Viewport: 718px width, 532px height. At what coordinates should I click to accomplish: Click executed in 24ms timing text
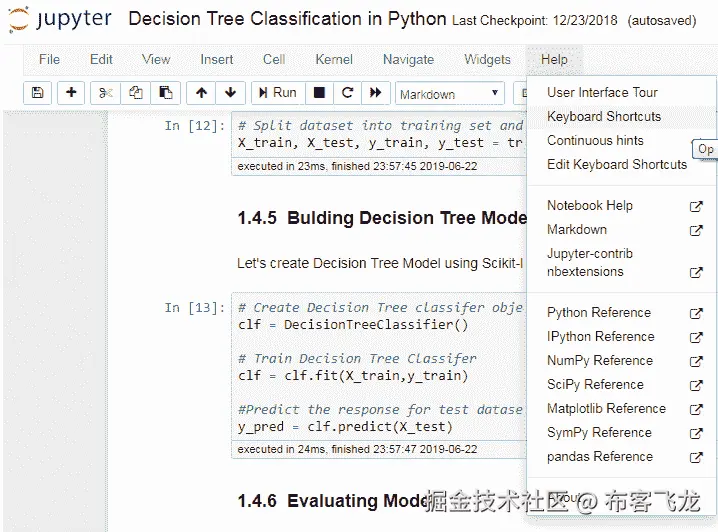[357, 449]
